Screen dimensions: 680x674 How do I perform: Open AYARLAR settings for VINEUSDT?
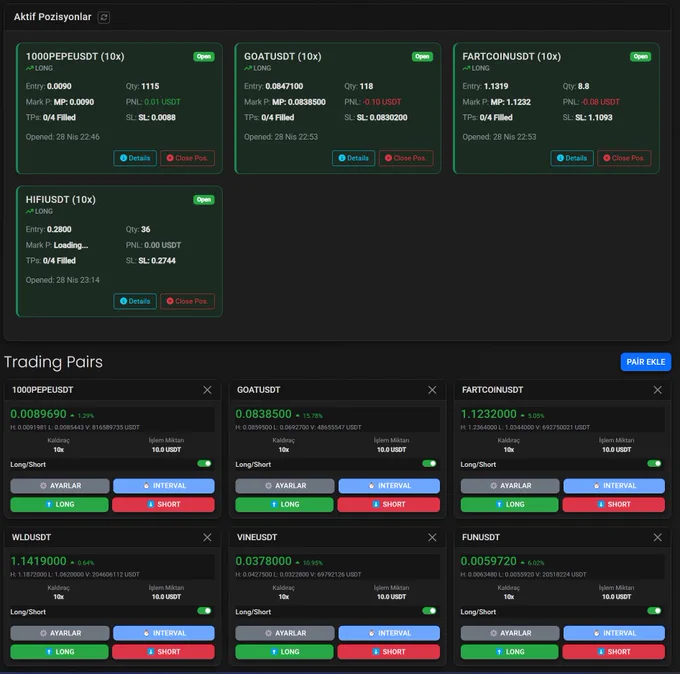285,633
